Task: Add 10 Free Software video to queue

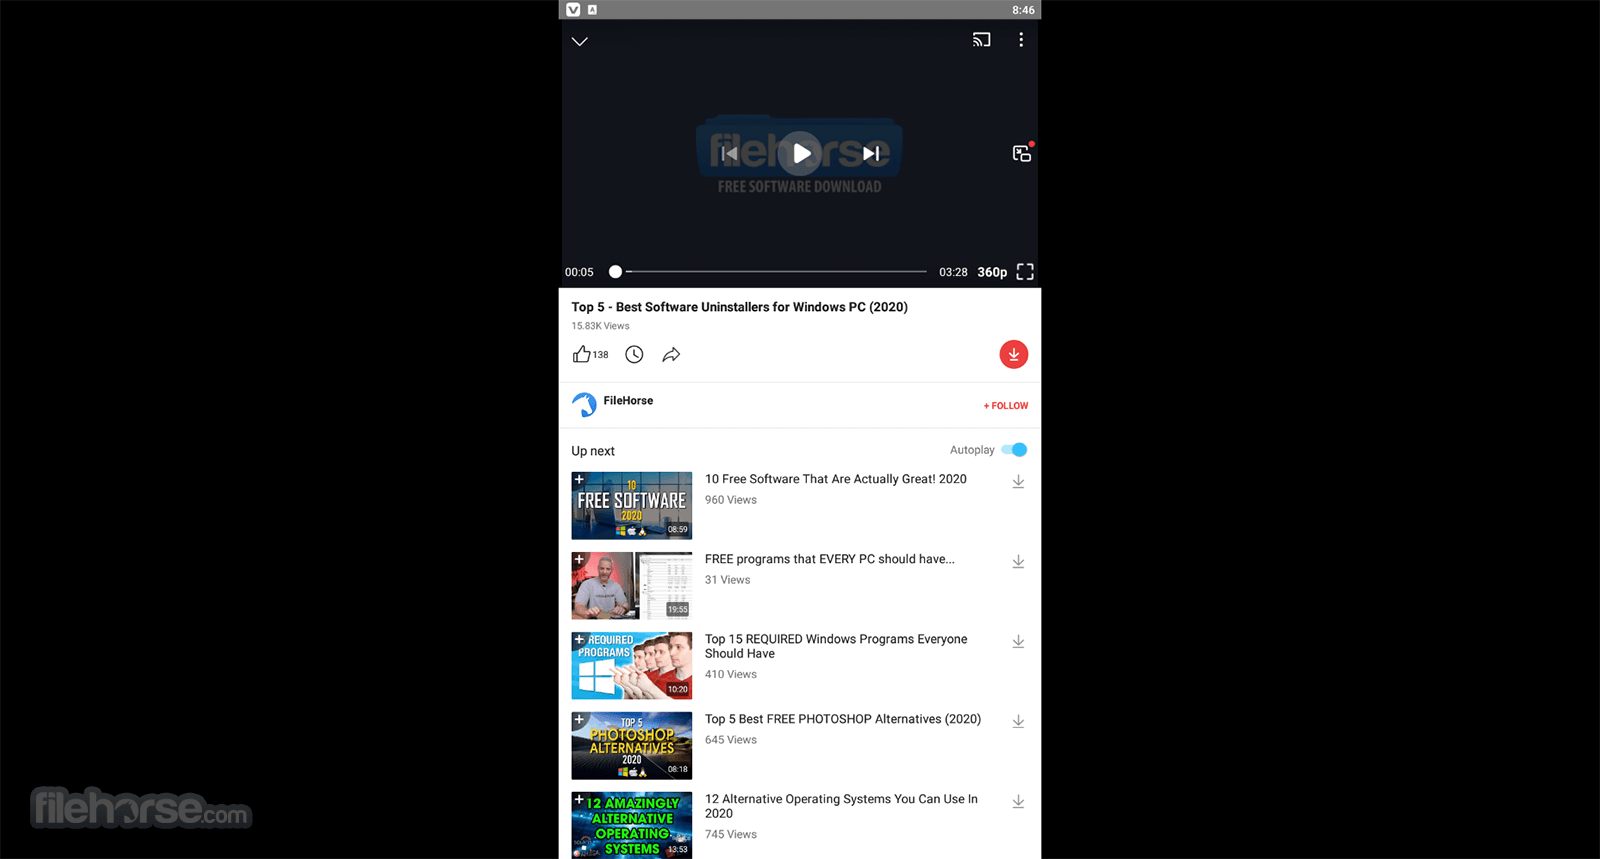Action: (579, 479)
